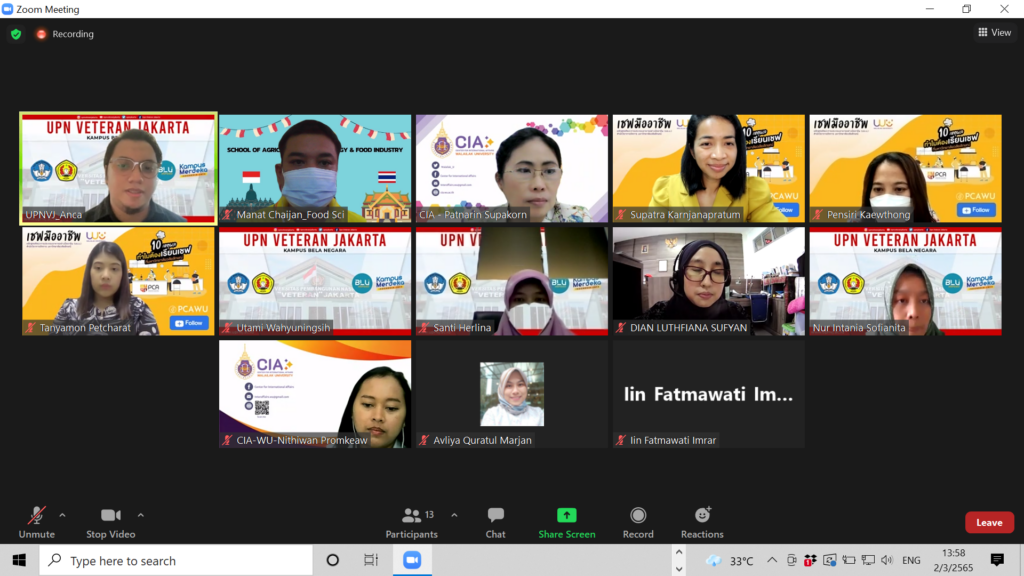This screenshot has width=1024, height=576.
Task: Open video options arrow beside Stop Video
Action: 140,515
